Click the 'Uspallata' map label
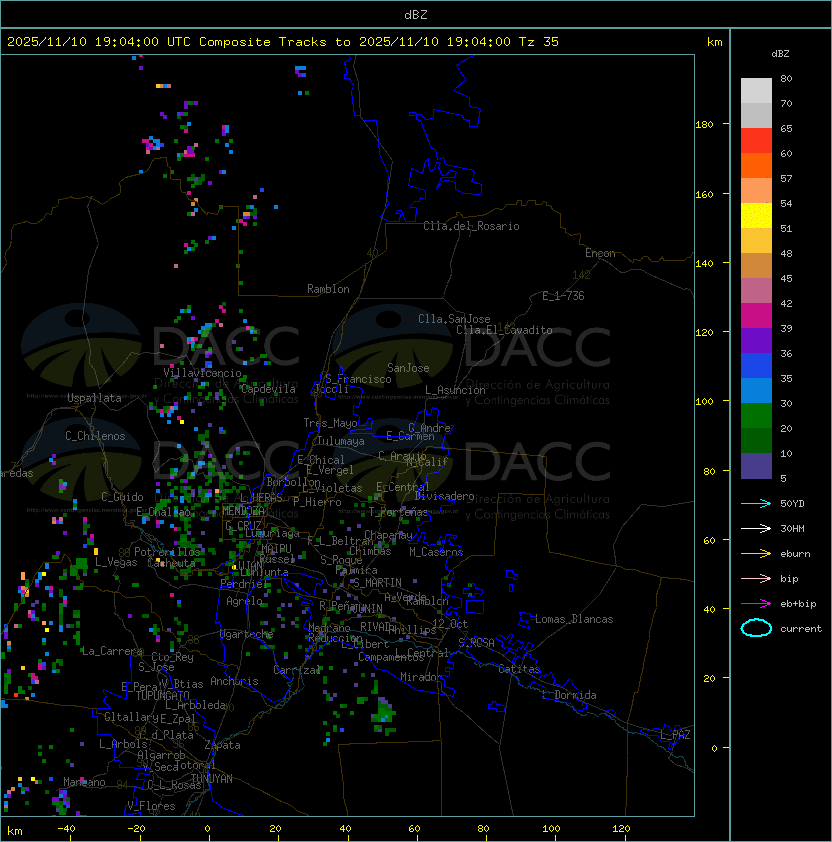832x842 pixels. [x=94, y=398]
